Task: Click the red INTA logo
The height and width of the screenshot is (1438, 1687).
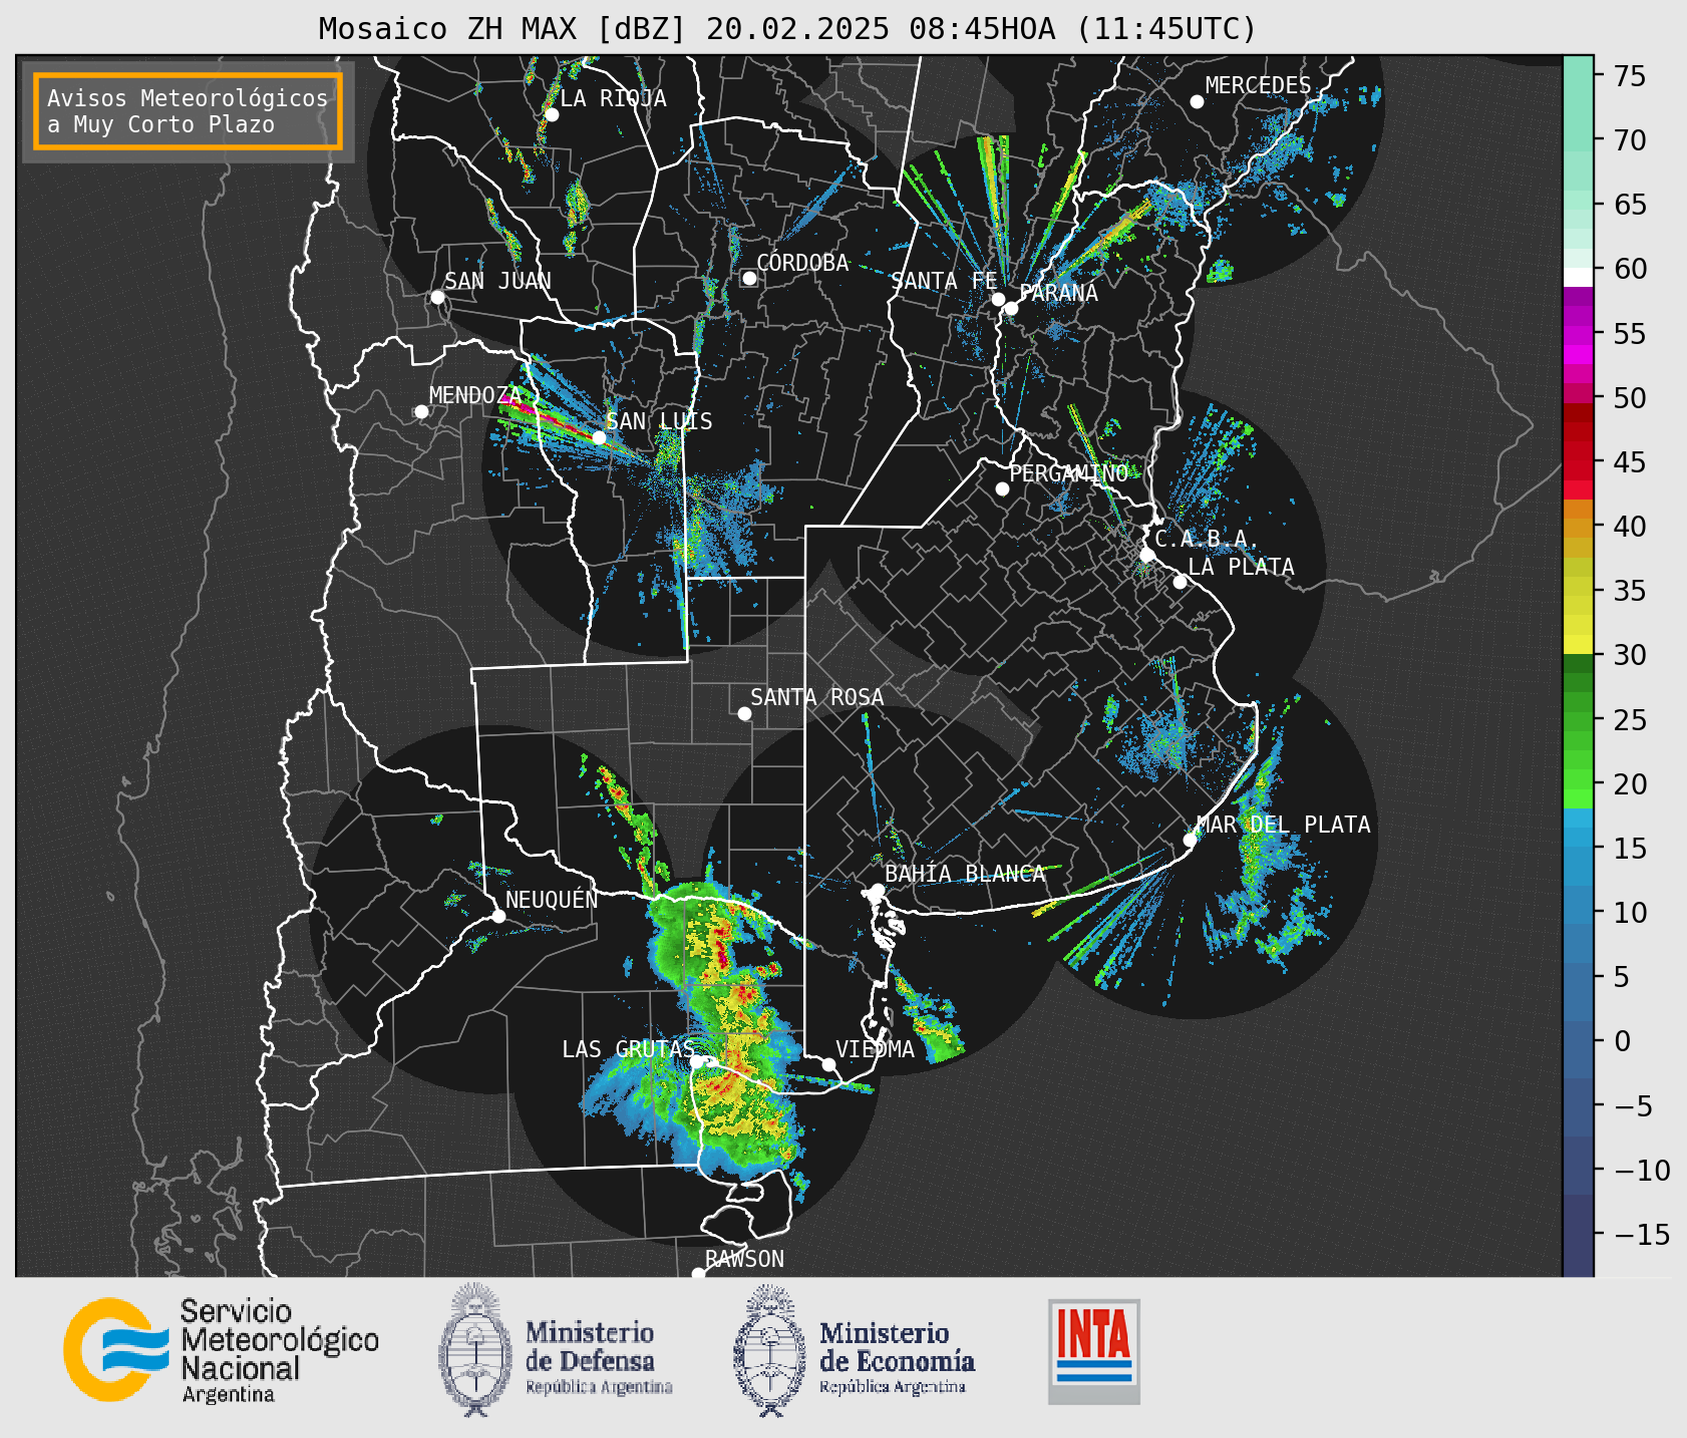Action: [1094, 1351]
